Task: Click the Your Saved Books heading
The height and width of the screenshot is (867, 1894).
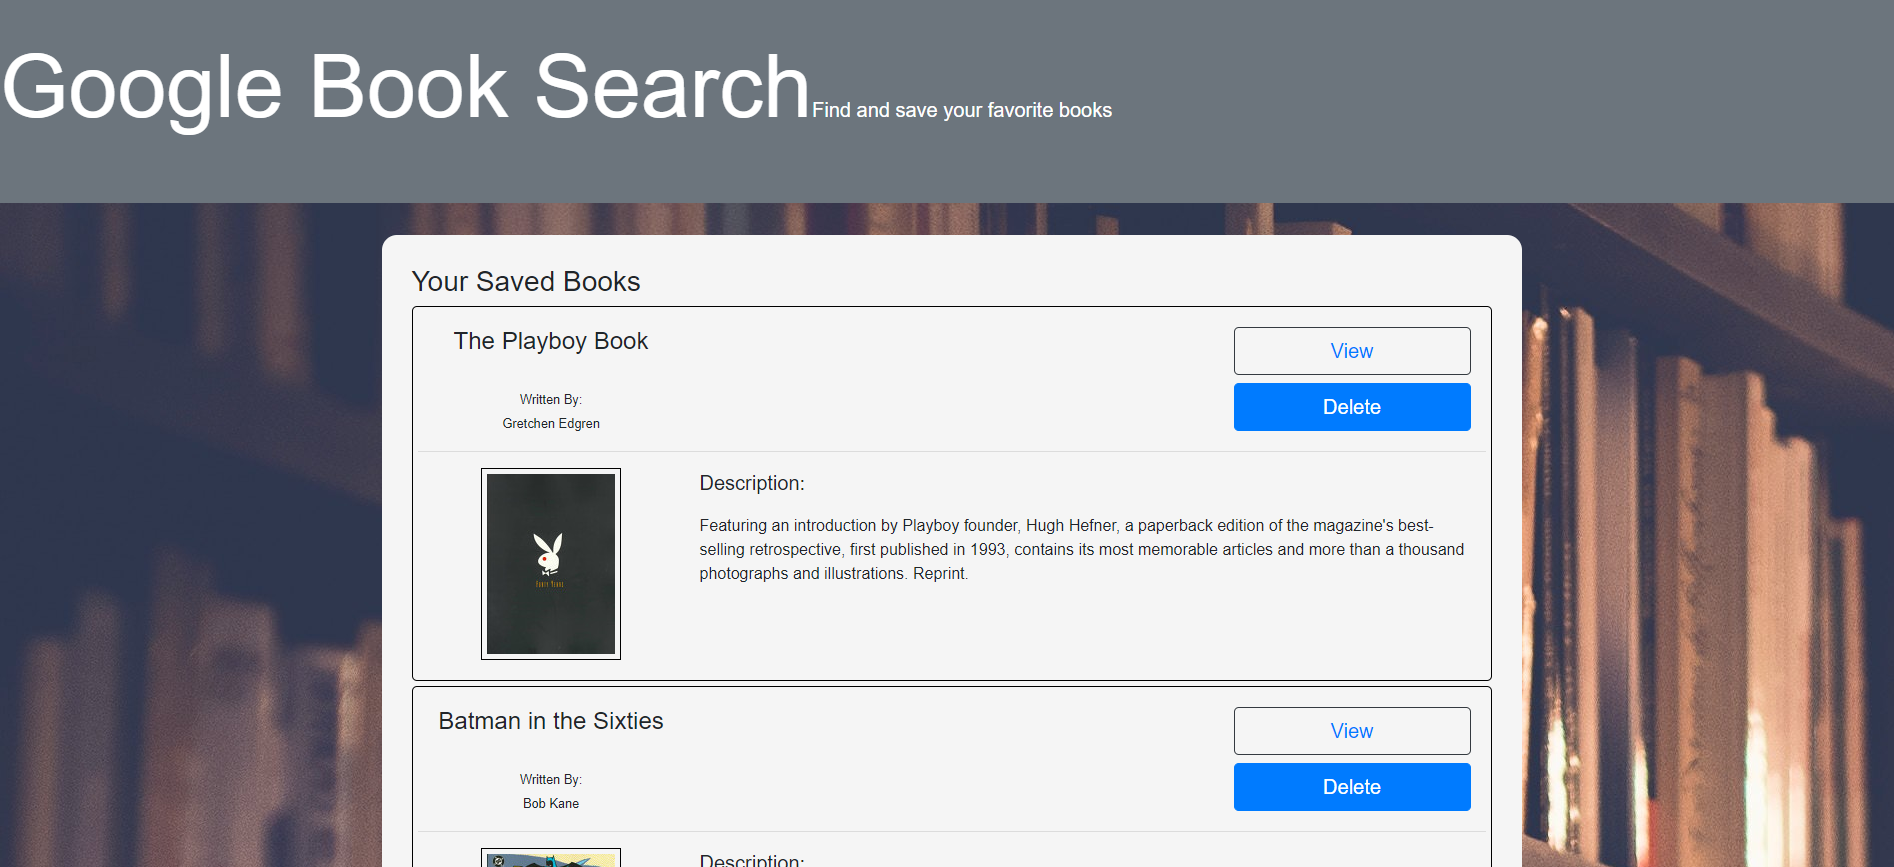Action: point(525,281)
